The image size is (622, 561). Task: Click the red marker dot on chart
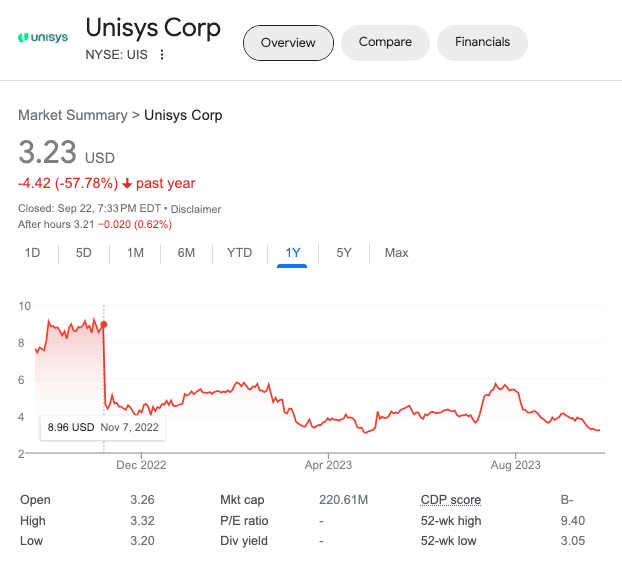pyautogui.click(x=104, y=325)
